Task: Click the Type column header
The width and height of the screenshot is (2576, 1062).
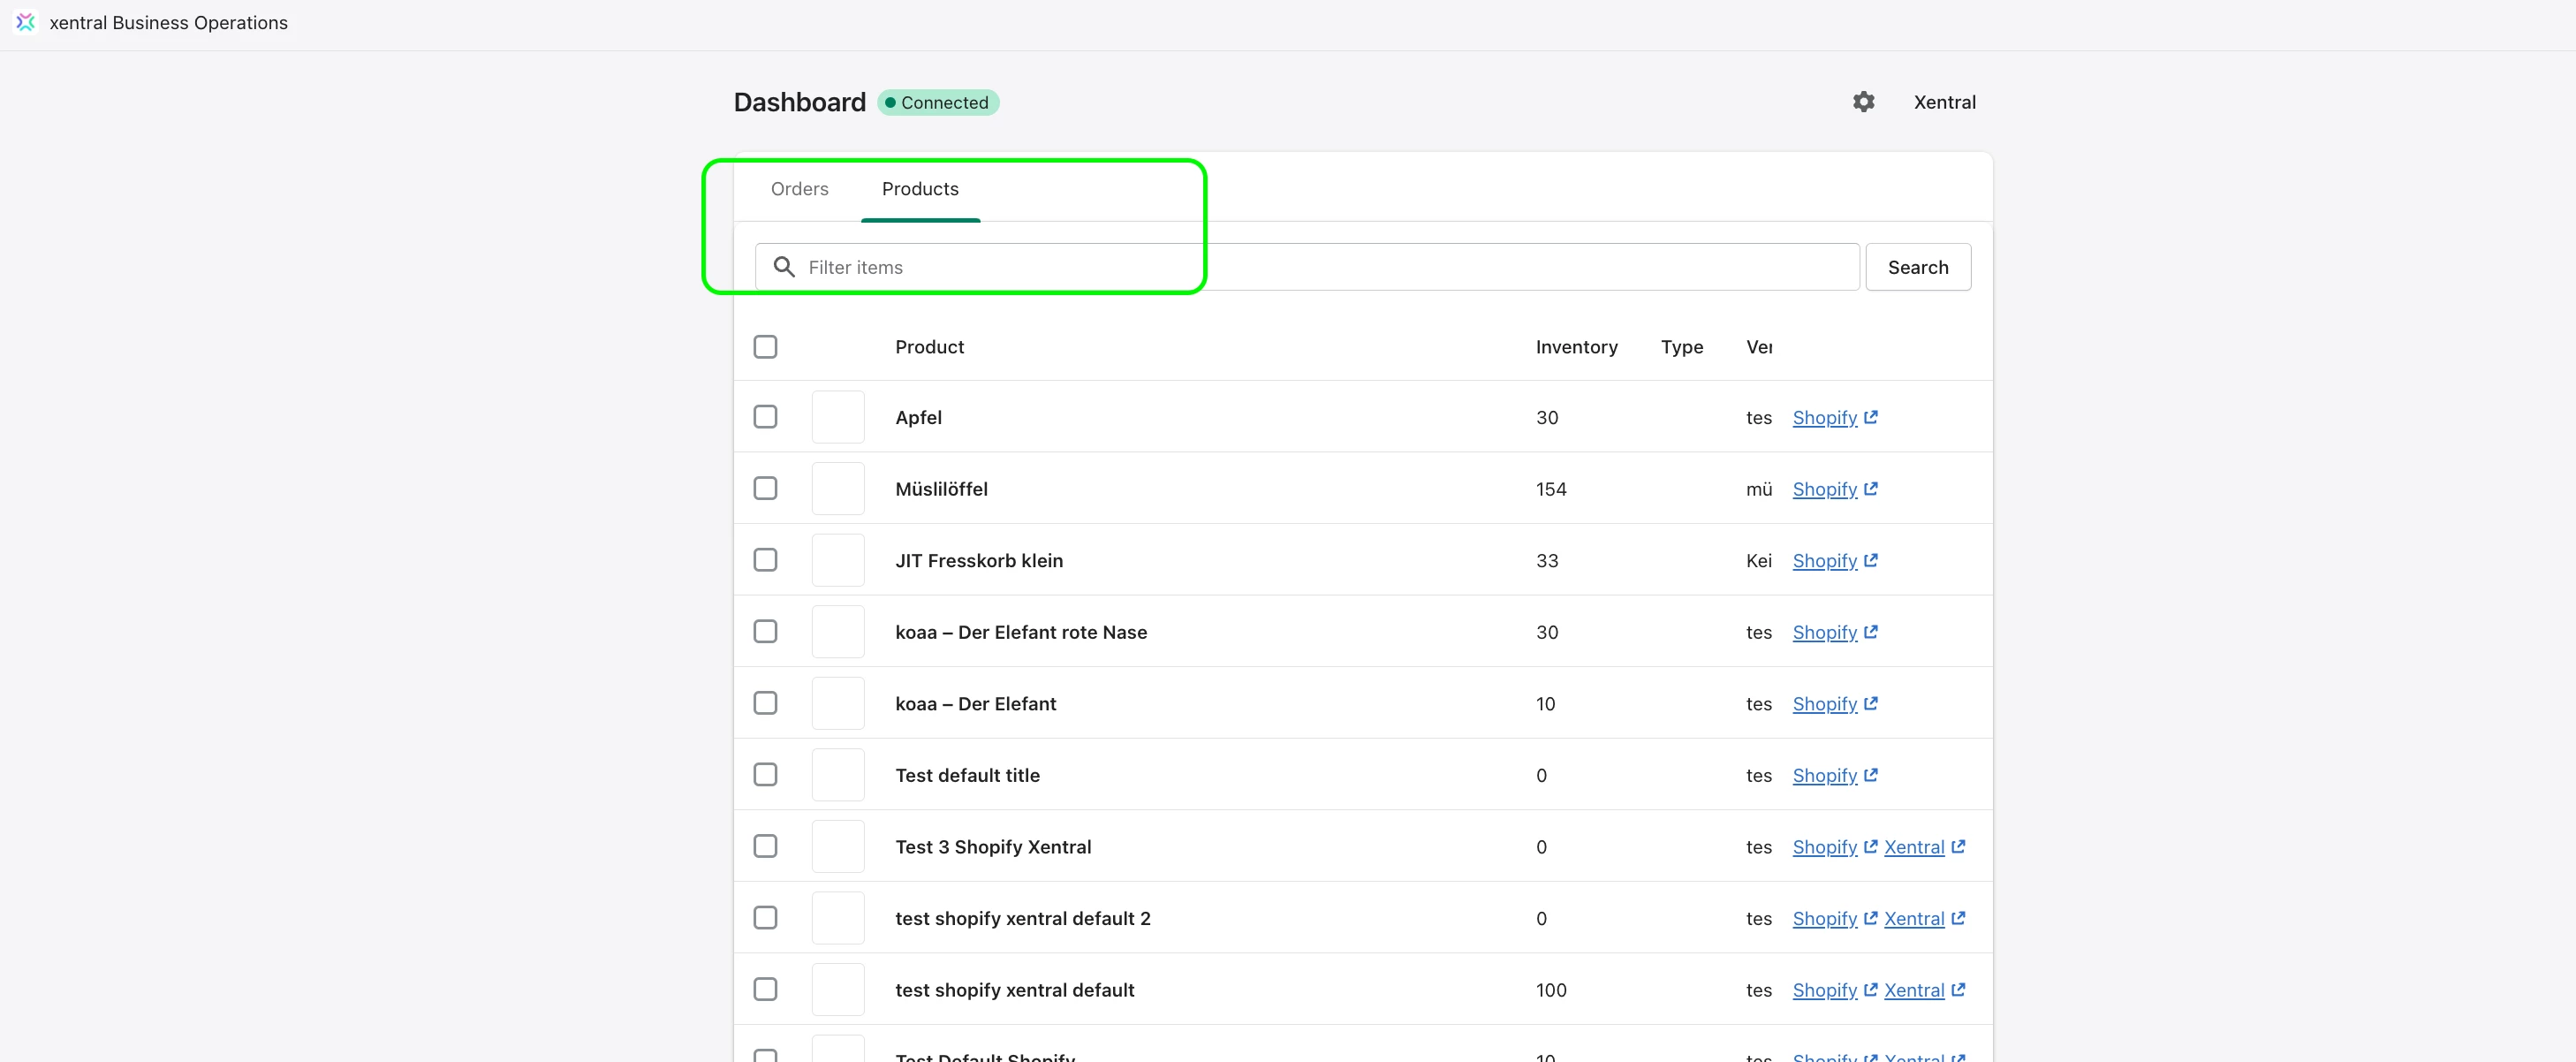Action: click(1682, 347)
